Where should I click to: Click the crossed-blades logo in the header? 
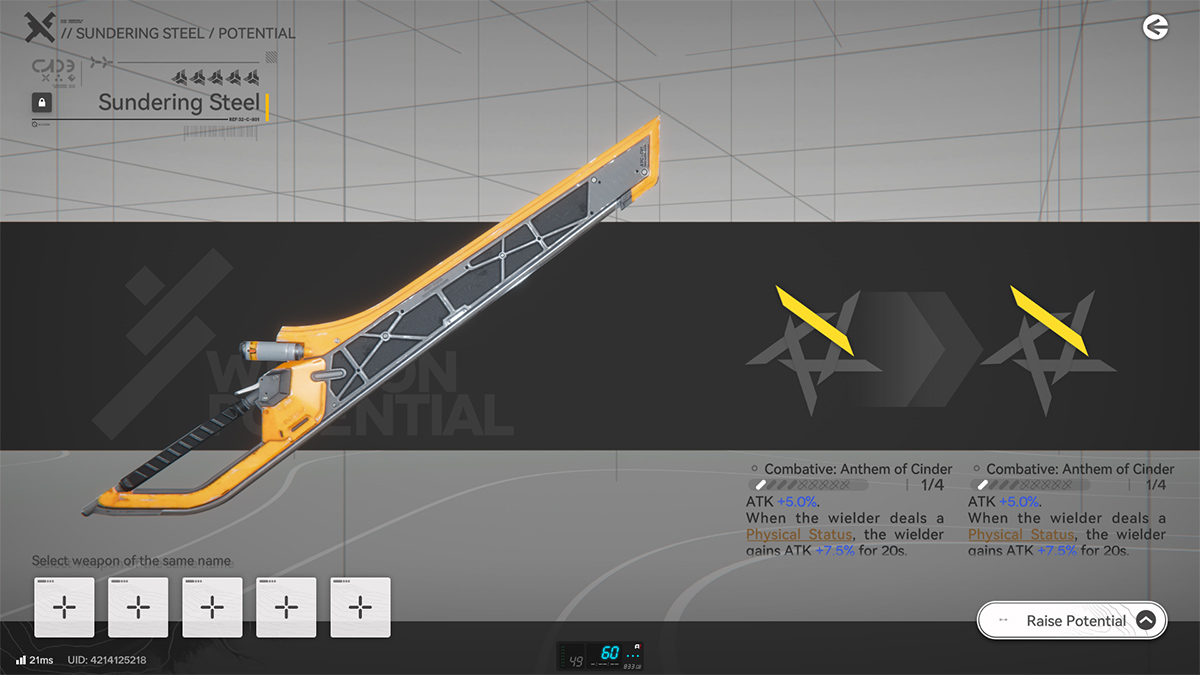point(39,28)
